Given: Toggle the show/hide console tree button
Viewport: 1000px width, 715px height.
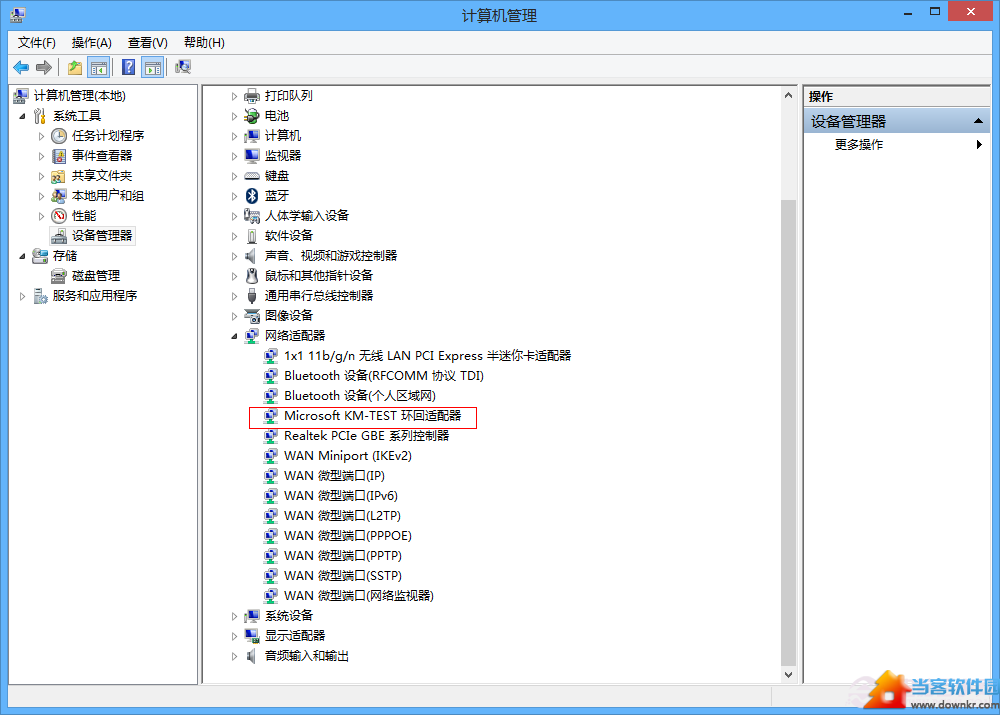Looking at the screenshot, I should 99,67.
